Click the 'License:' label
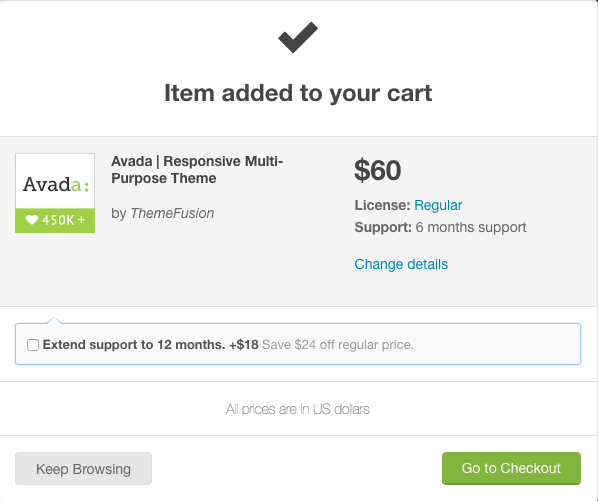The image size is (598, 501). point(383,206)
